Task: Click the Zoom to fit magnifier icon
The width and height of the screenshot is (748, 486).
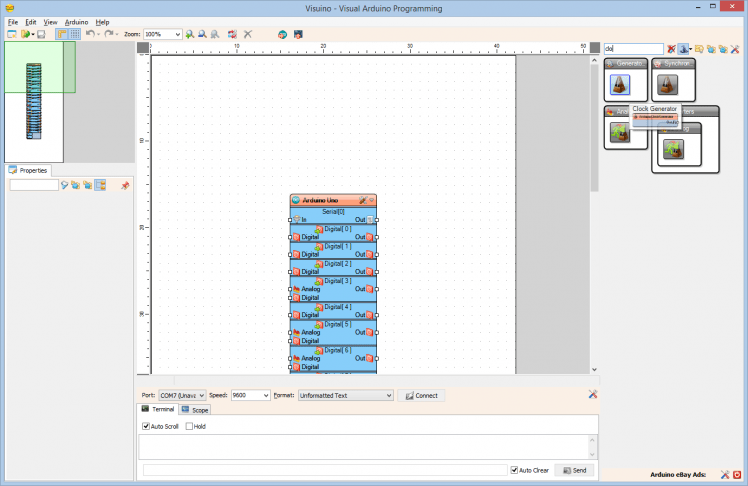Action: [215, 34]
